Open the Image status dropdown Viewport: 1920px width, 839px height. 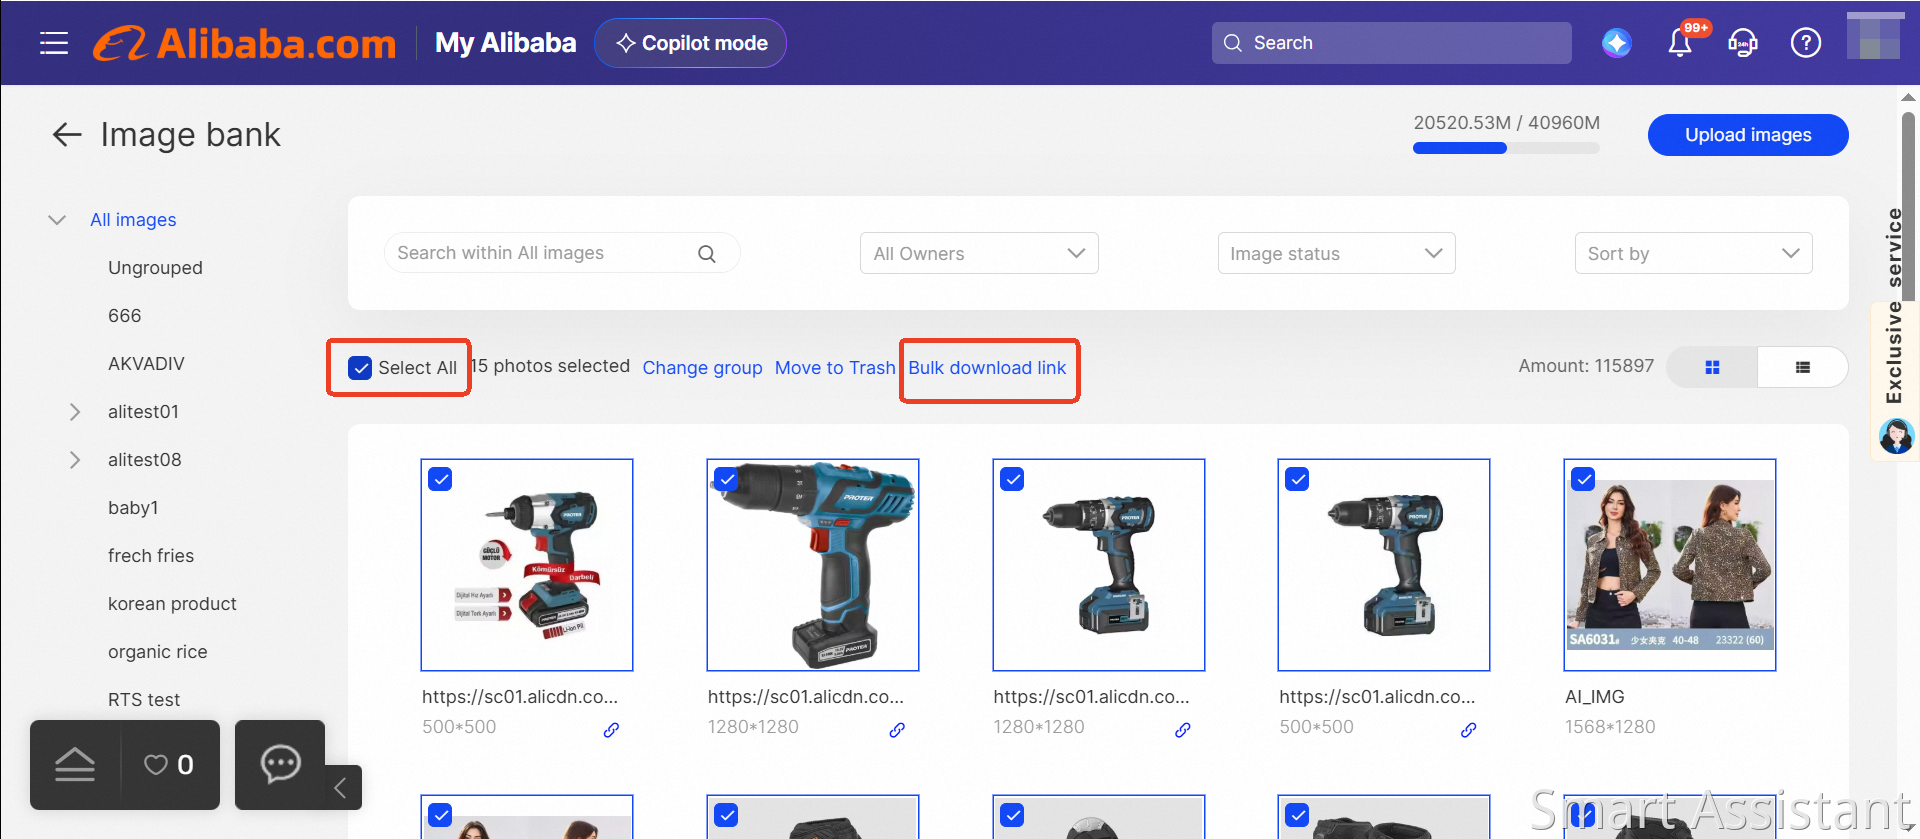1336,253
